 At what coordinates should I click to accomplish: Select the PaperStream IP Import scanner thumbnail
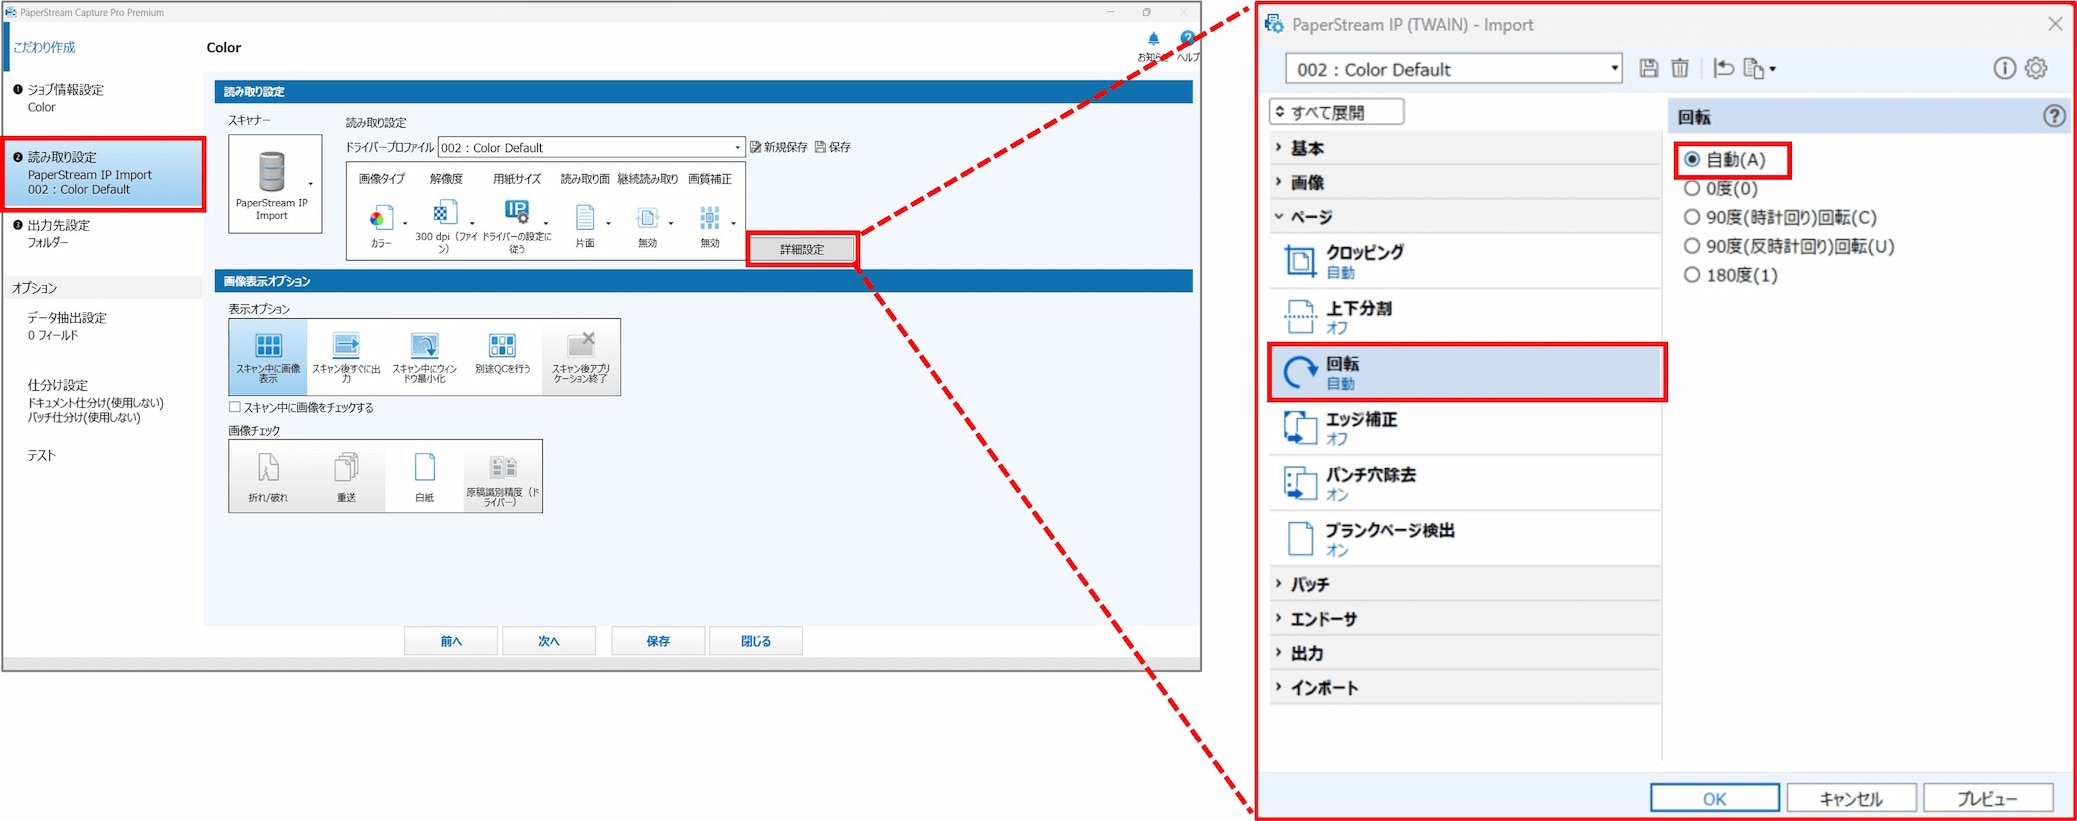(274, 184)
